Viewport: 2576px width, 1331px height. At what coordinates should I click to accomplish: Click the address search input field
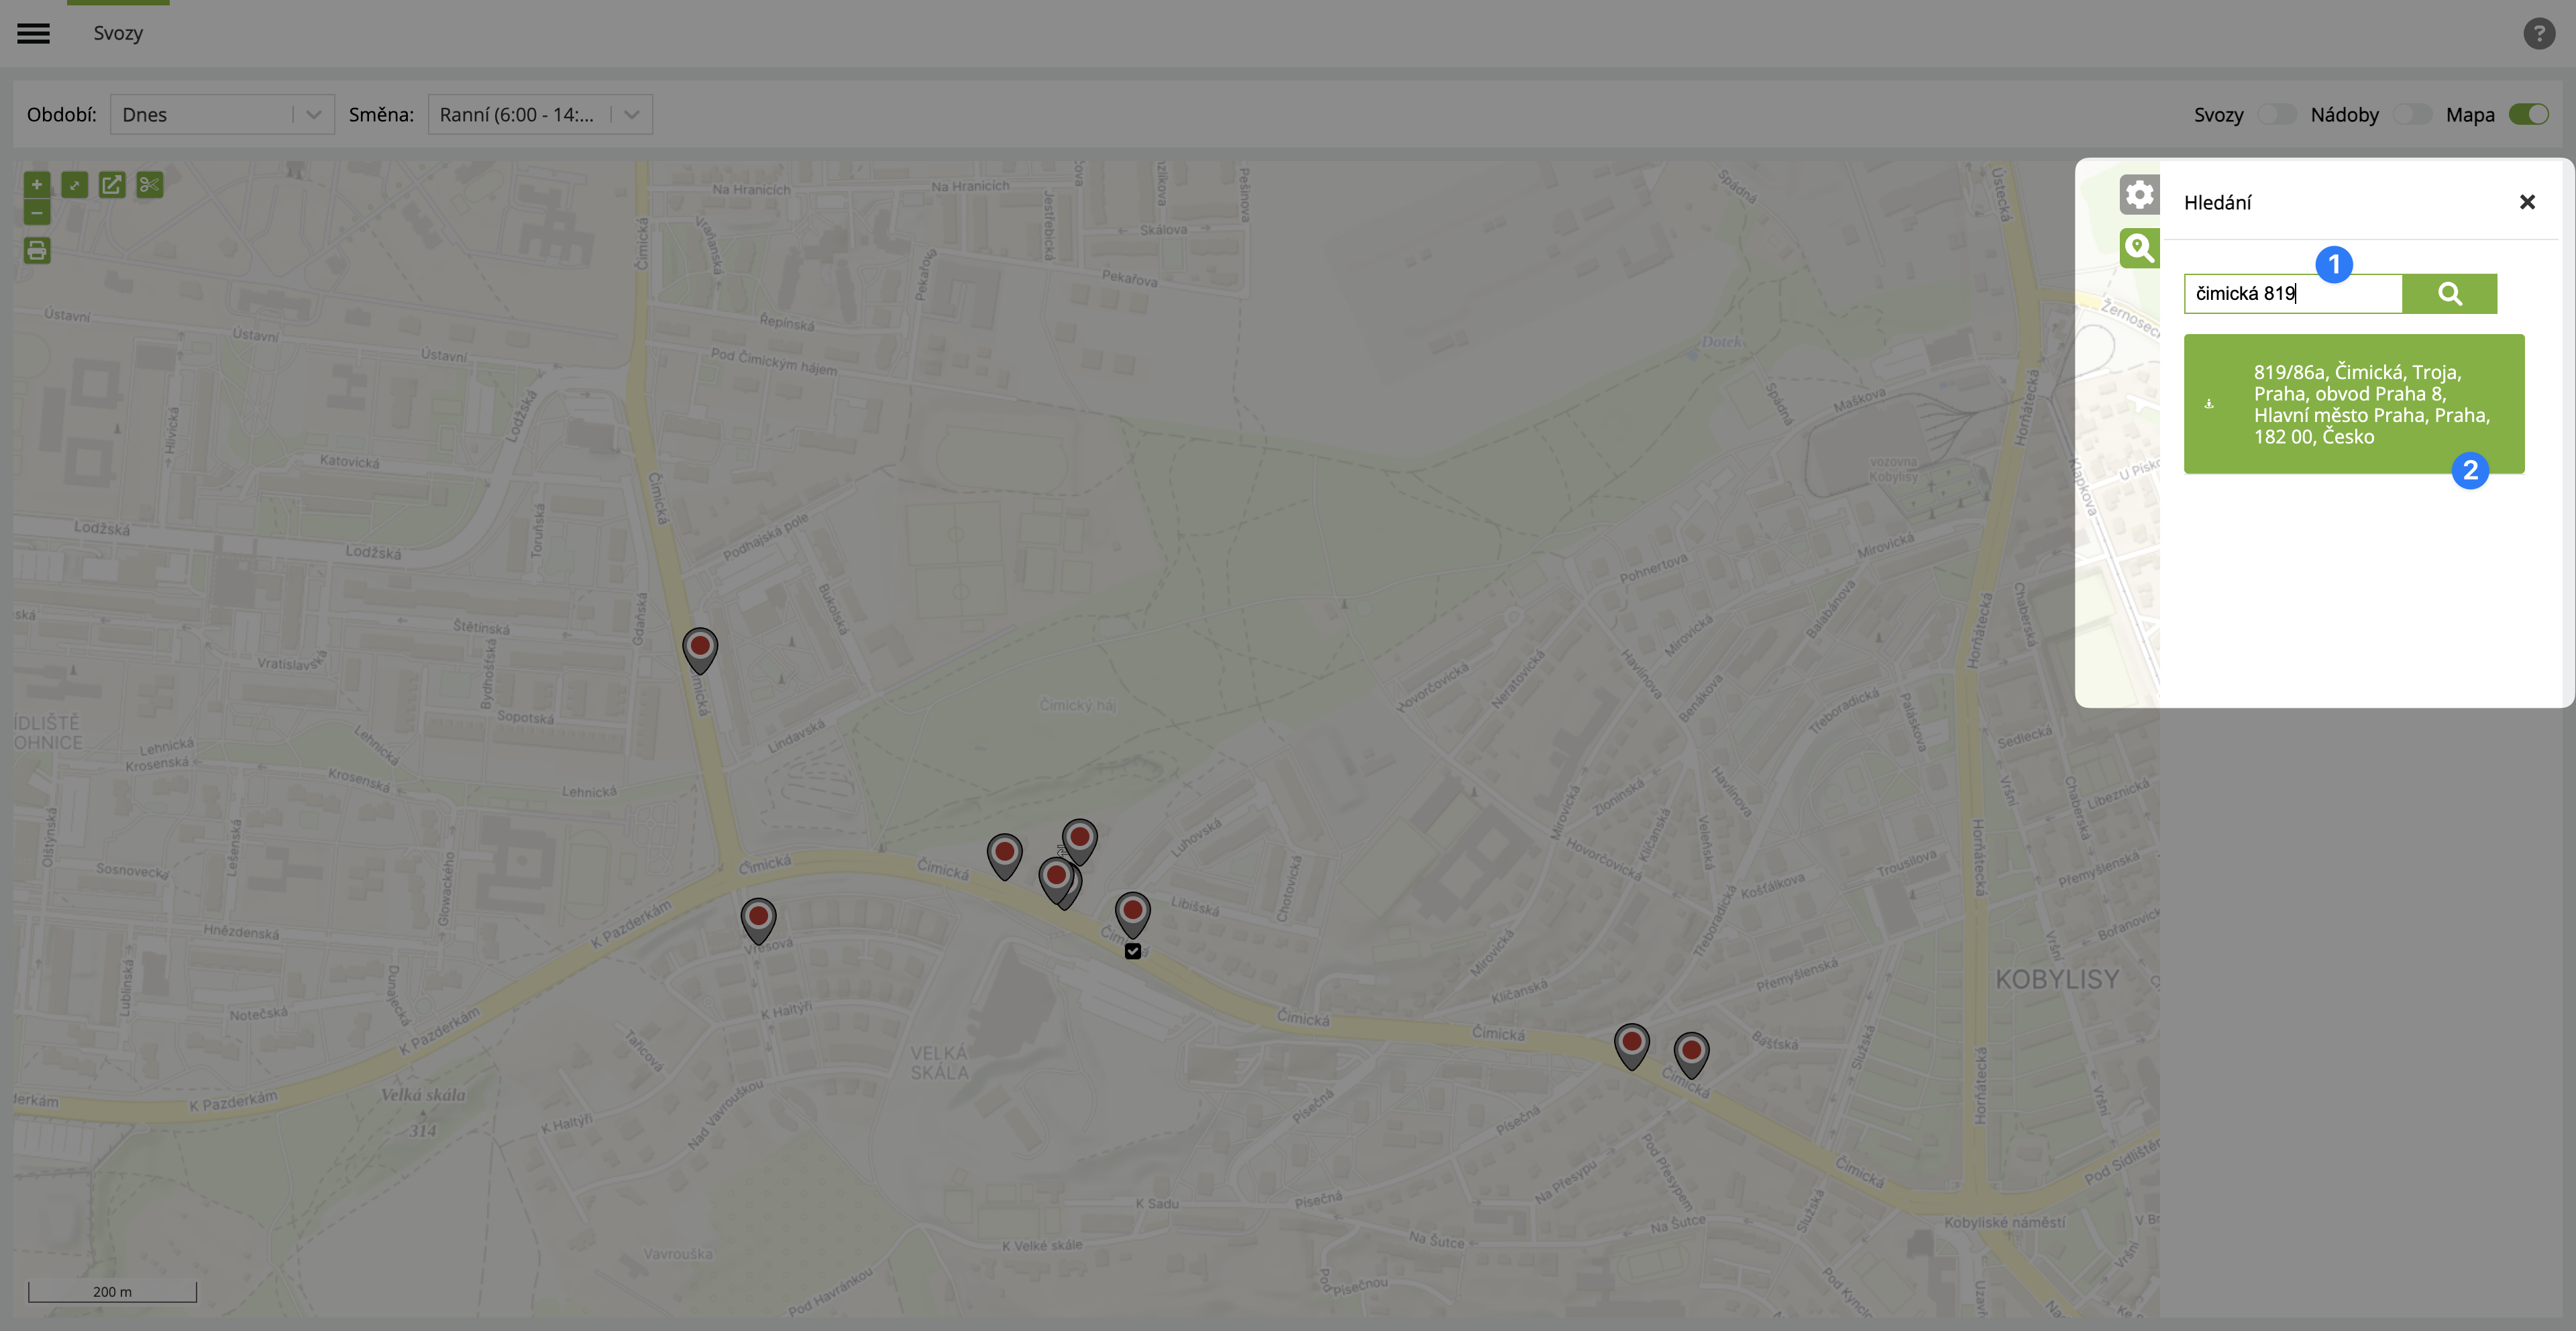pyautogui.click(x=2292, y=293)
